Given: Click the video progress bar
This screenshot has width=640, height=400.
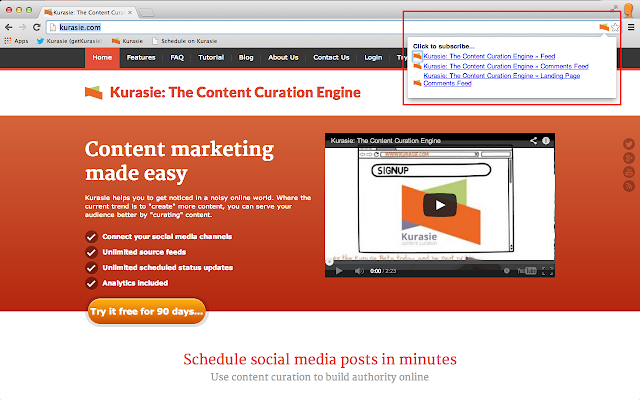Looking at the screenshot, I should (x=440, y=262).
